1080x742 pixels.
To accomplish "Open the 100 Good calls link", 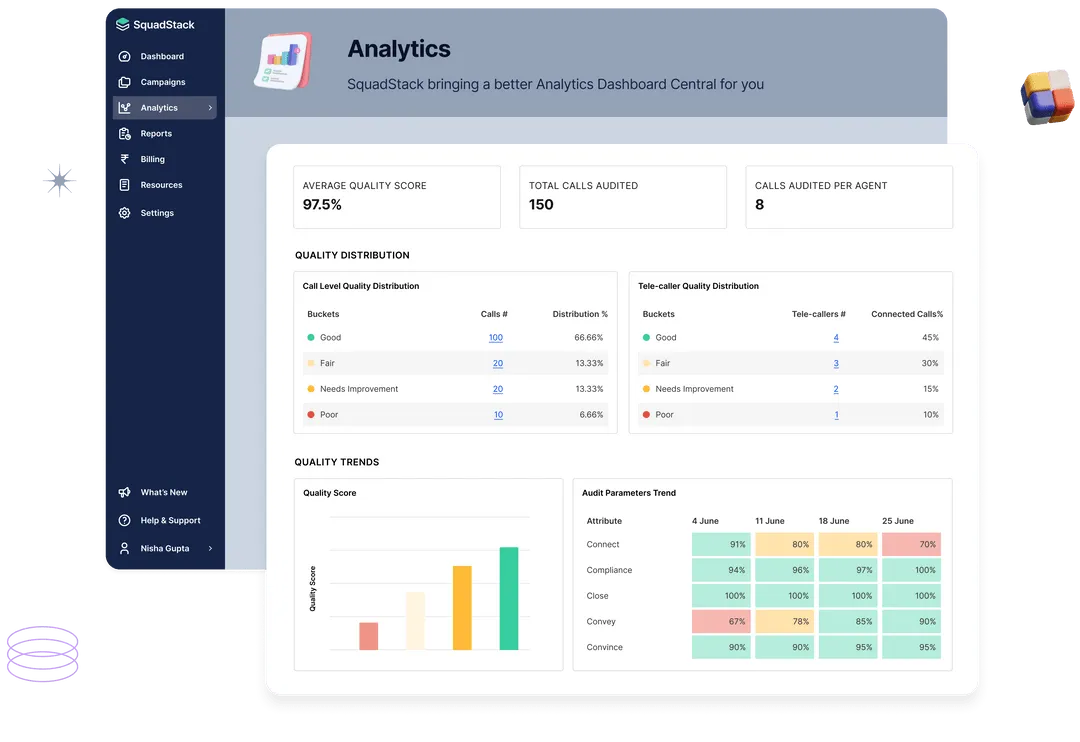I will [x=496, y=338].
